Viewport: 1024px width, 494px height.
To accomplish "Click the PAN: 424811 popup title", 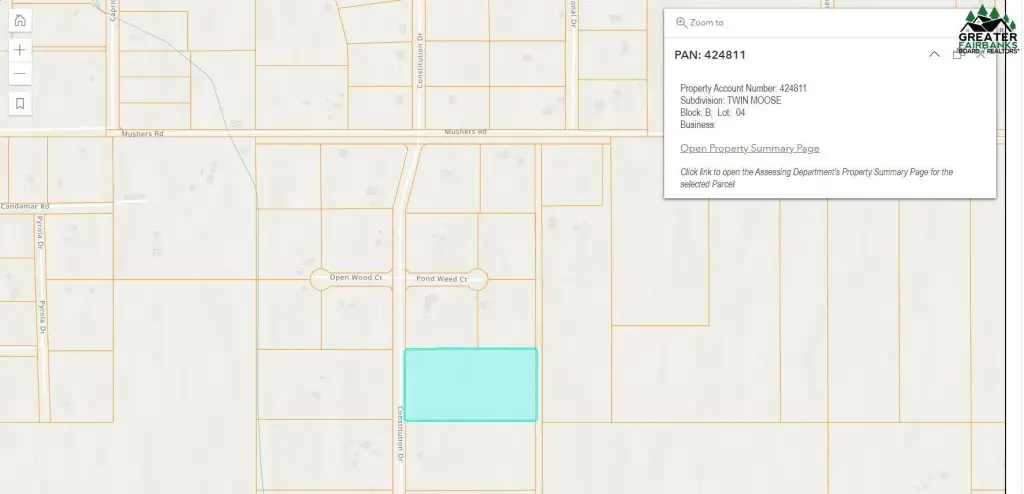I will 710,55.
